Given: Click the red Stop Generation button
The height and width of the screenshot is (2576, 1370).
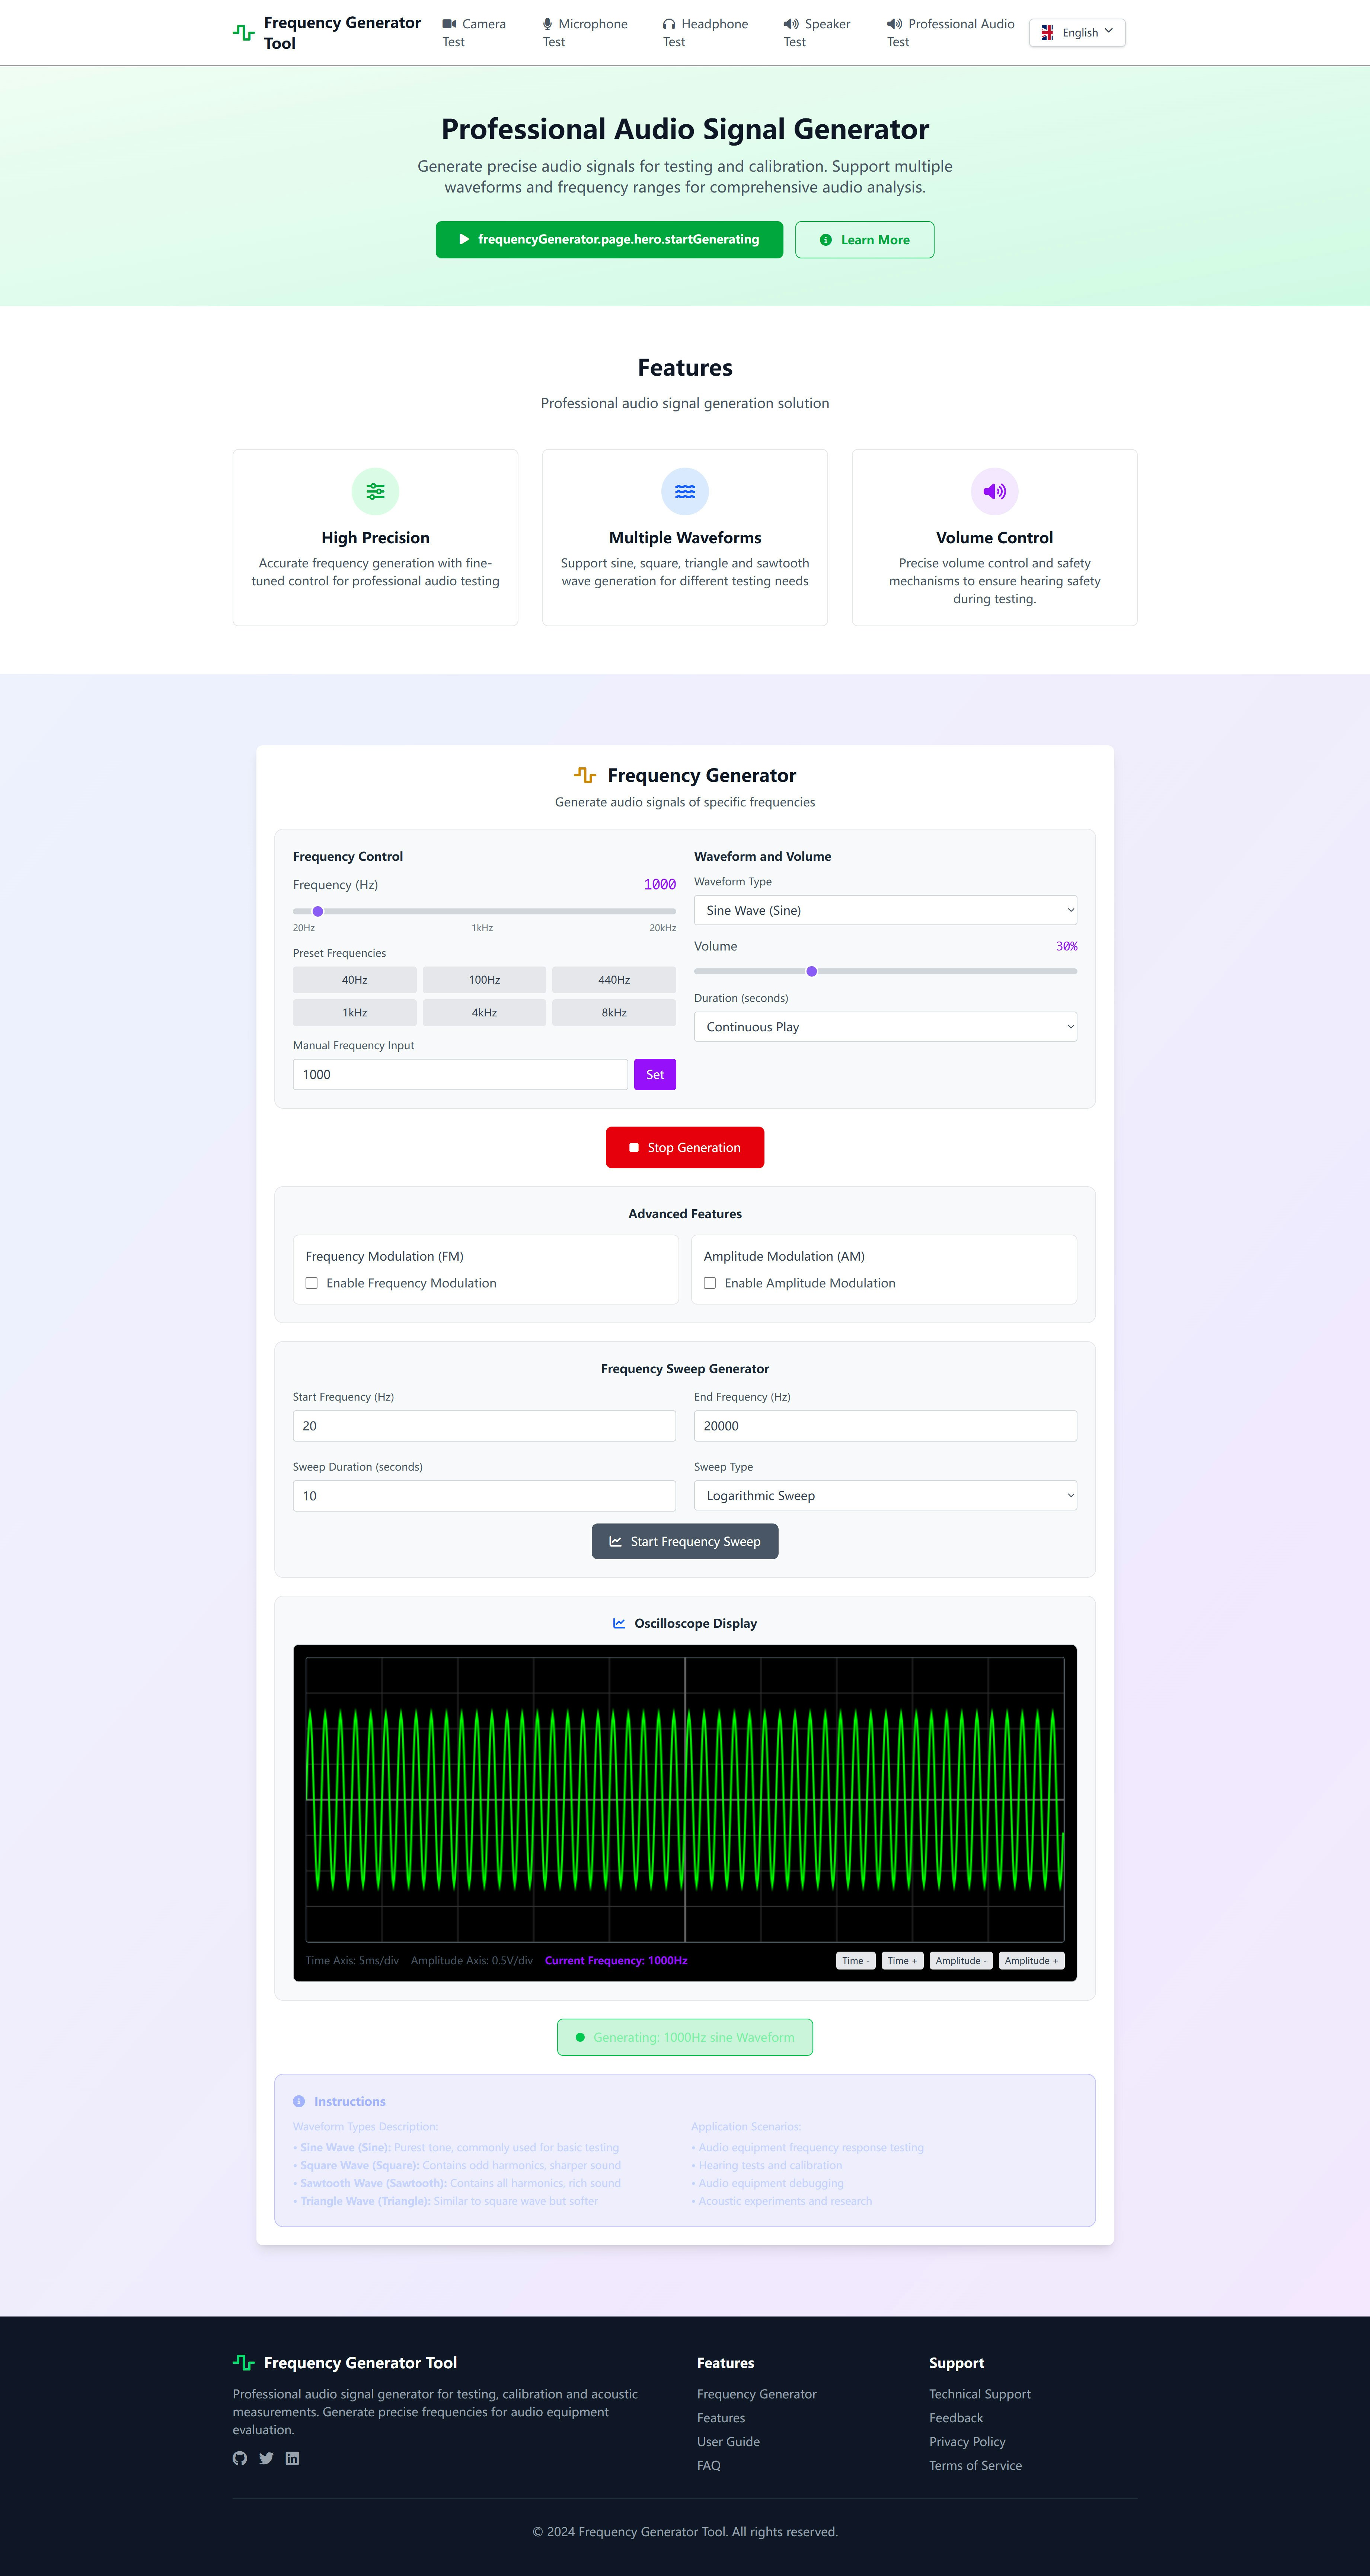Looking at the screenshot, I should coord(685,1147).
